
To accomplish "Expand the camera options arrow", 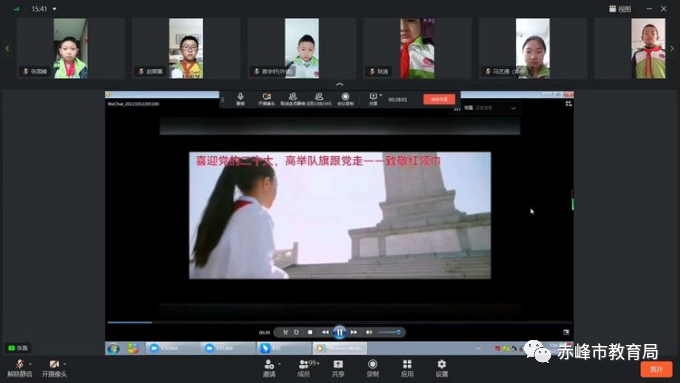I will click(x=65, y=364).
